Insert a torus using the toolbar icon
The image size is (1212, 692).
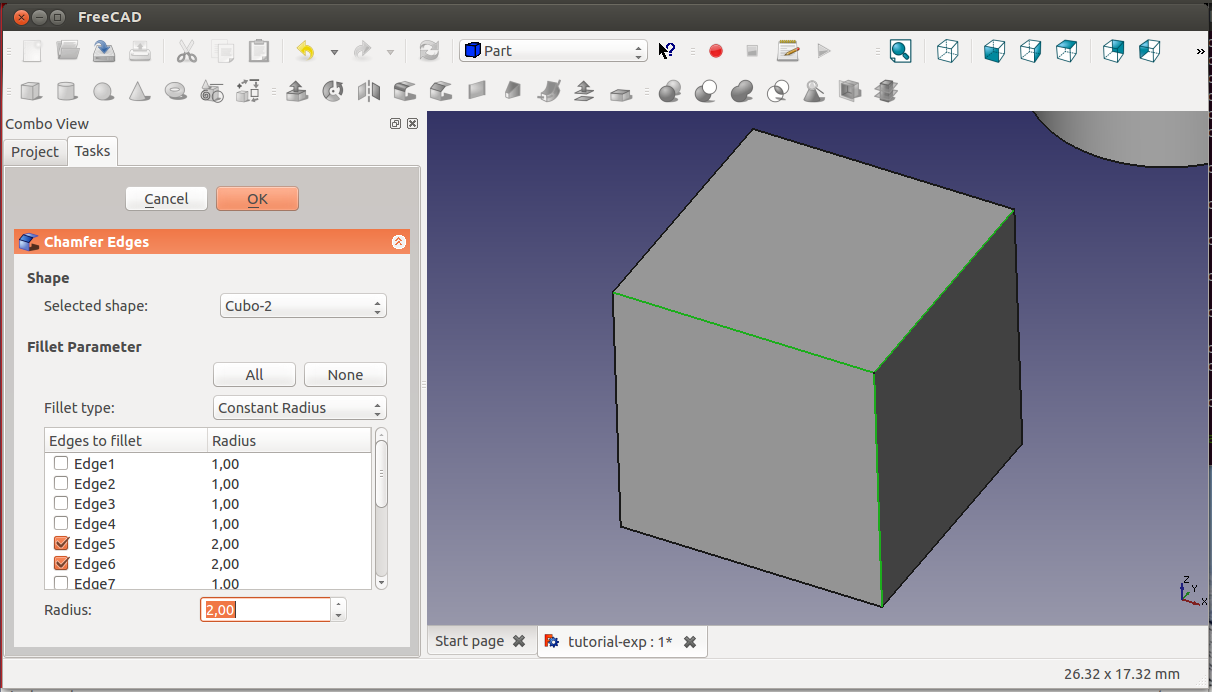176,92
